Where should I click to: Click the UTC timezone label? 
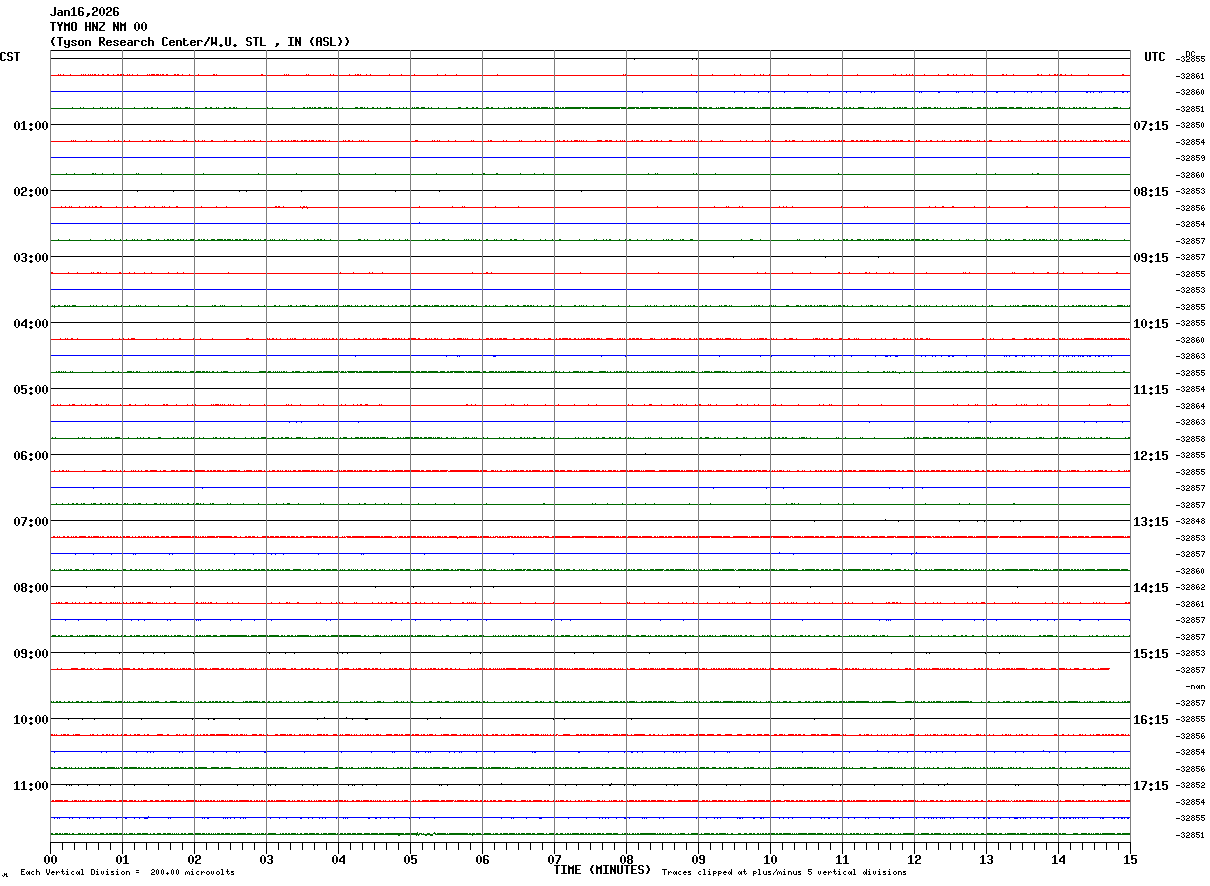pyautogui.click(x=1155, y=57)
